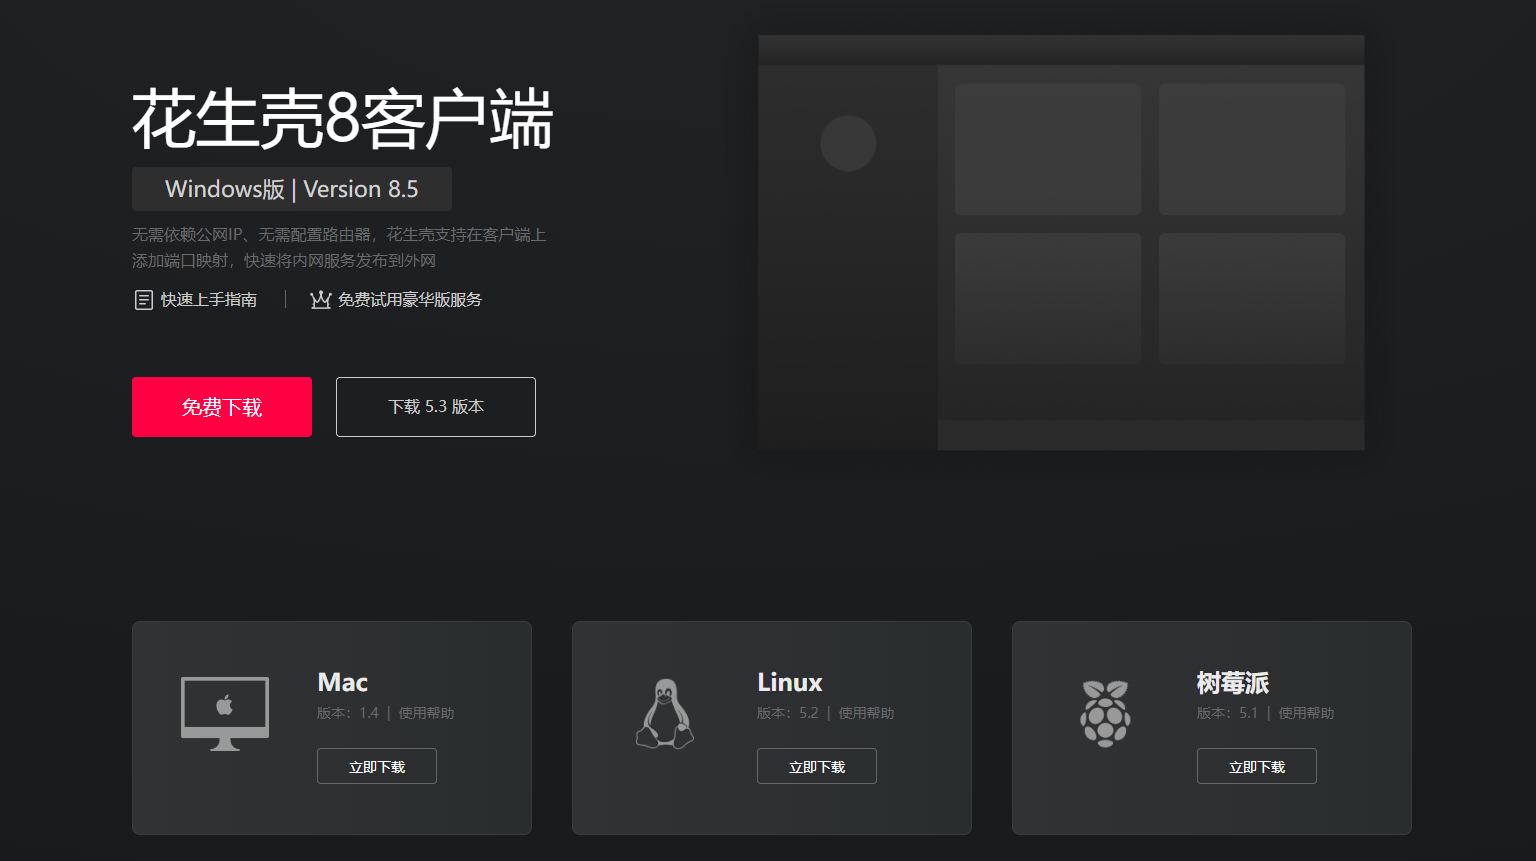Download 树莓派 client with 立即下载
Viewport: 1536px width, 861px height.
(x=1257, y=766)
